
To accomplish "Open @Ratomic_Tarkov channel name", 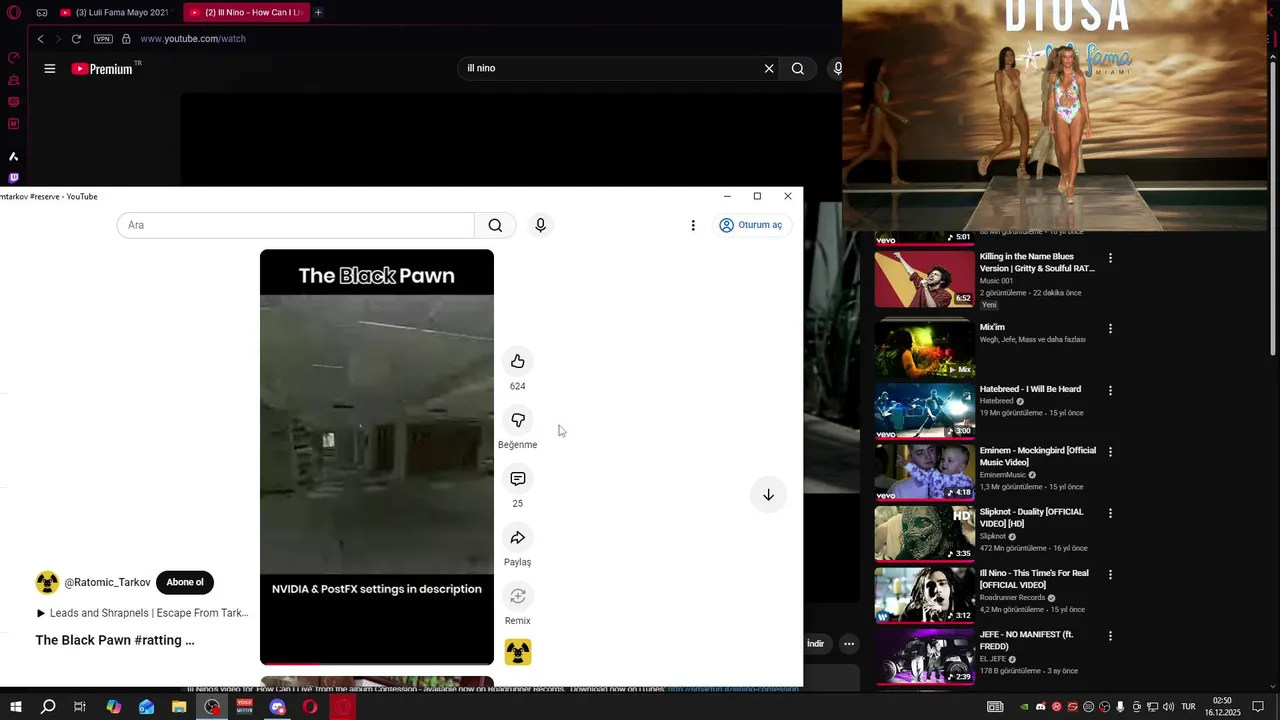I will point(107,582).
